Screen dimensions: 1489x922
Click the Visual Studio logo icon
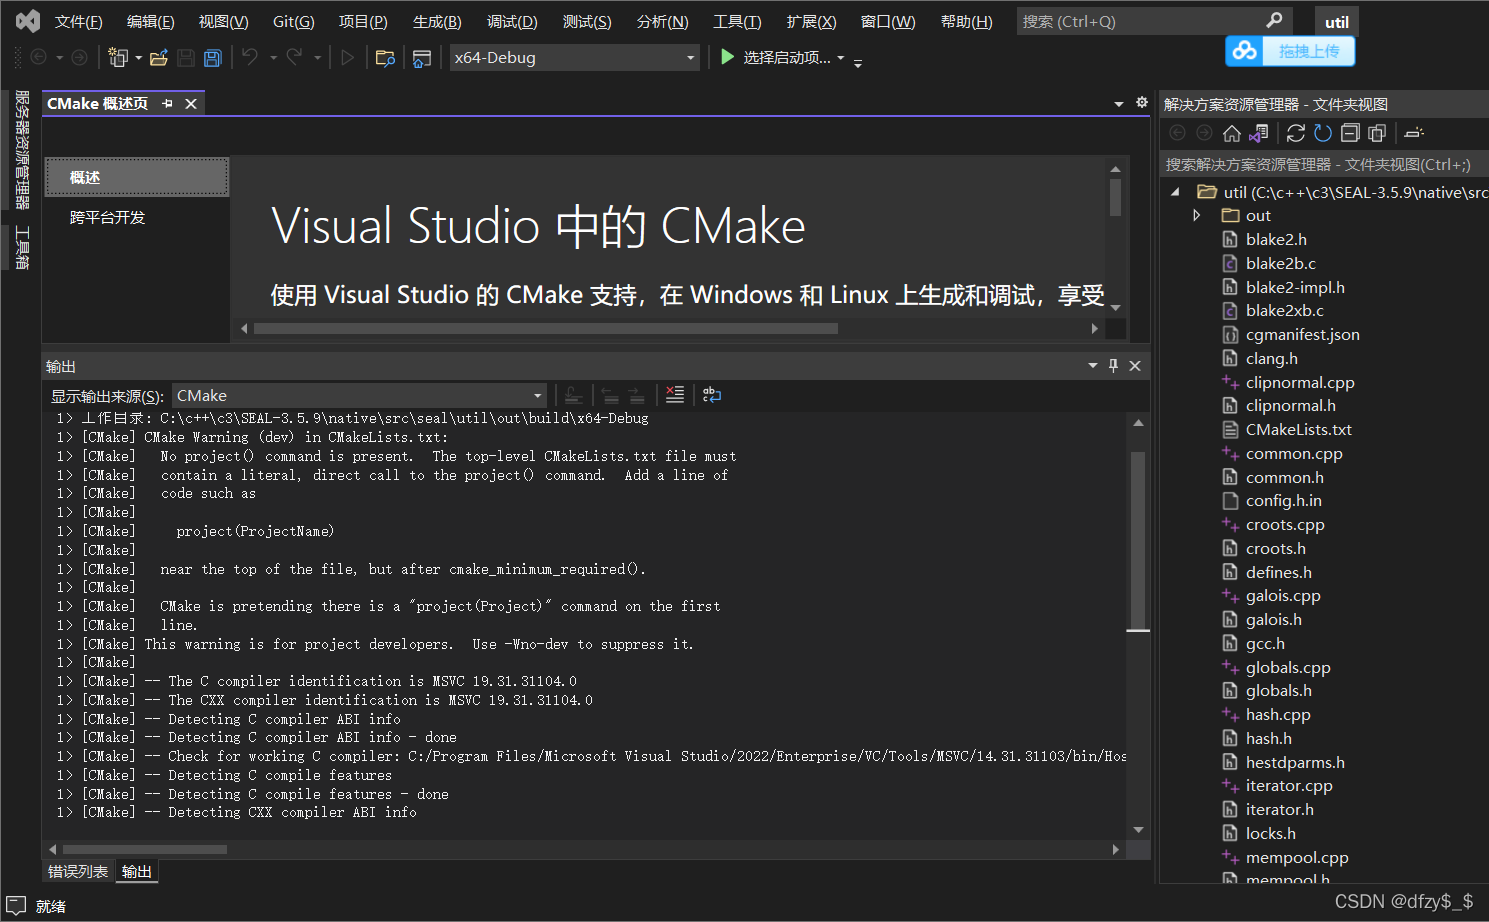28,21
